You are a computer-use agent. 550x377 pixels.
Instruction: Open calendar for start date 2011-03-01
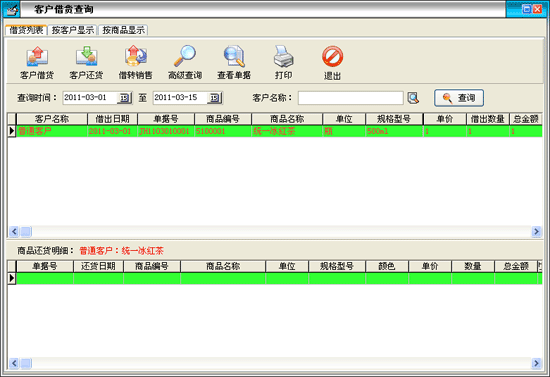click(125, 98)
